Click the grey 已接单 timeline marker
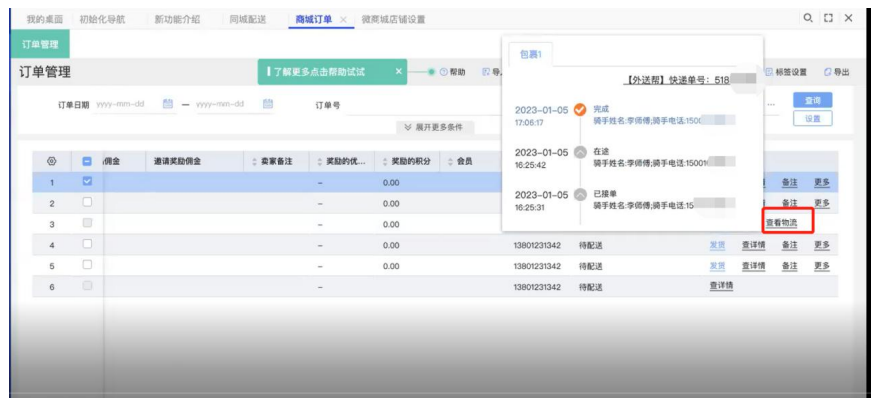The image size is (872, 398). pyautogui.click(x=580, y=195)
